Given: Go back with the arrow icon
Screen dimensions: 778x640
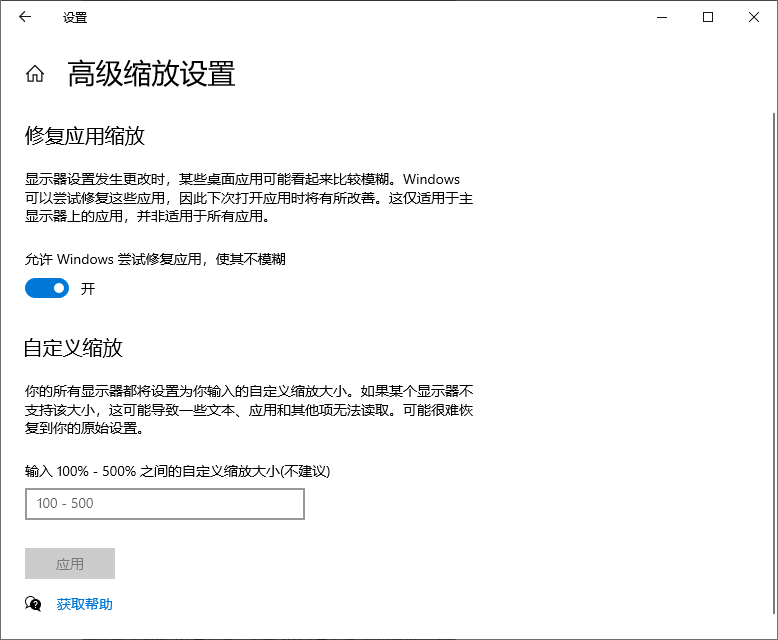Looking at the screenshot, I should [25, 17].
